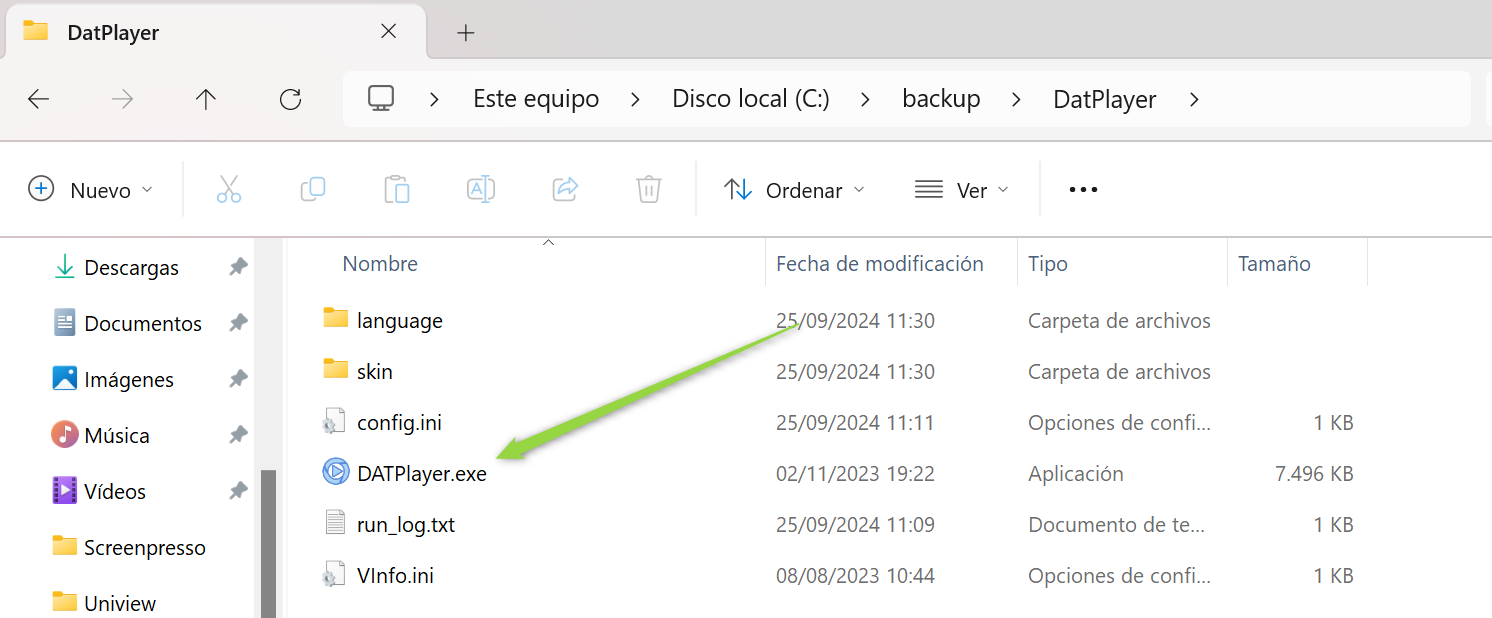This screenshot has height=618, width=1492.
Task: Expand chevron after Disco local (C:)
Action: tap(866, 100)
